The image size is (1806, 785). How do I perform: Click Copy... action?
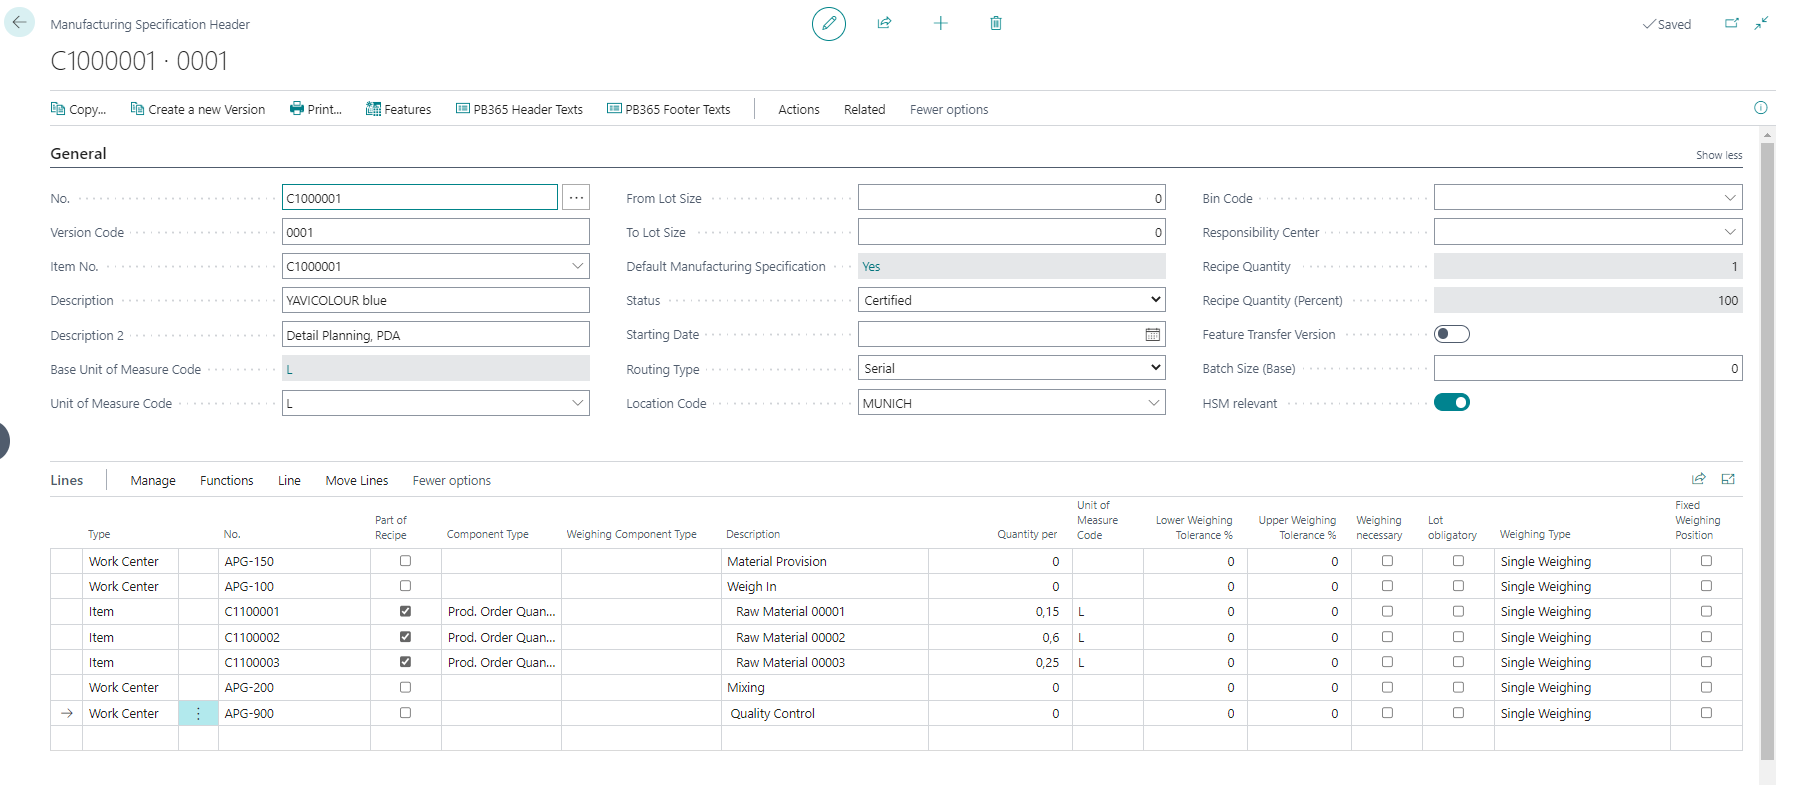tap(79, 110)
